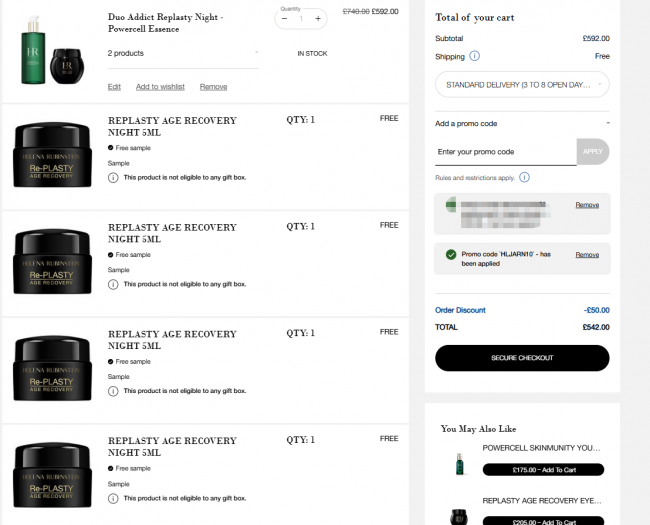Remove promo code HLJARN10
Image resolution: width=650 pixels, height=525 pixels.
(x=587, y=255)
